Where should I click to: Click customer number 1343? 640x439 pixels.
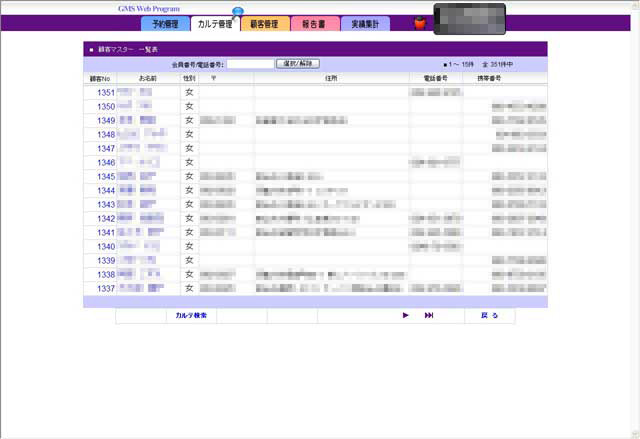106,205
